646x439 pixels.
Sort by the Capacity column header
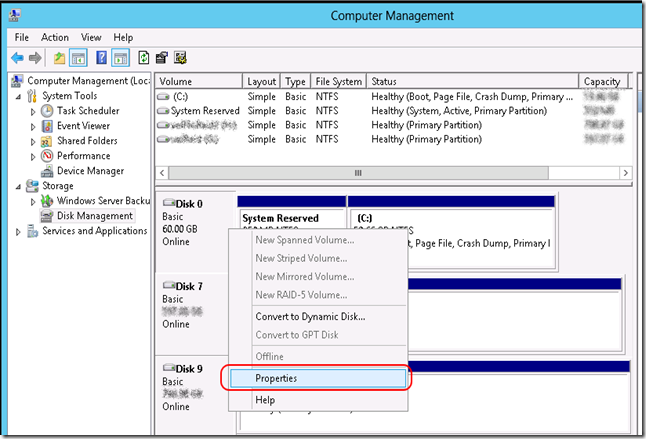point(603,81)
